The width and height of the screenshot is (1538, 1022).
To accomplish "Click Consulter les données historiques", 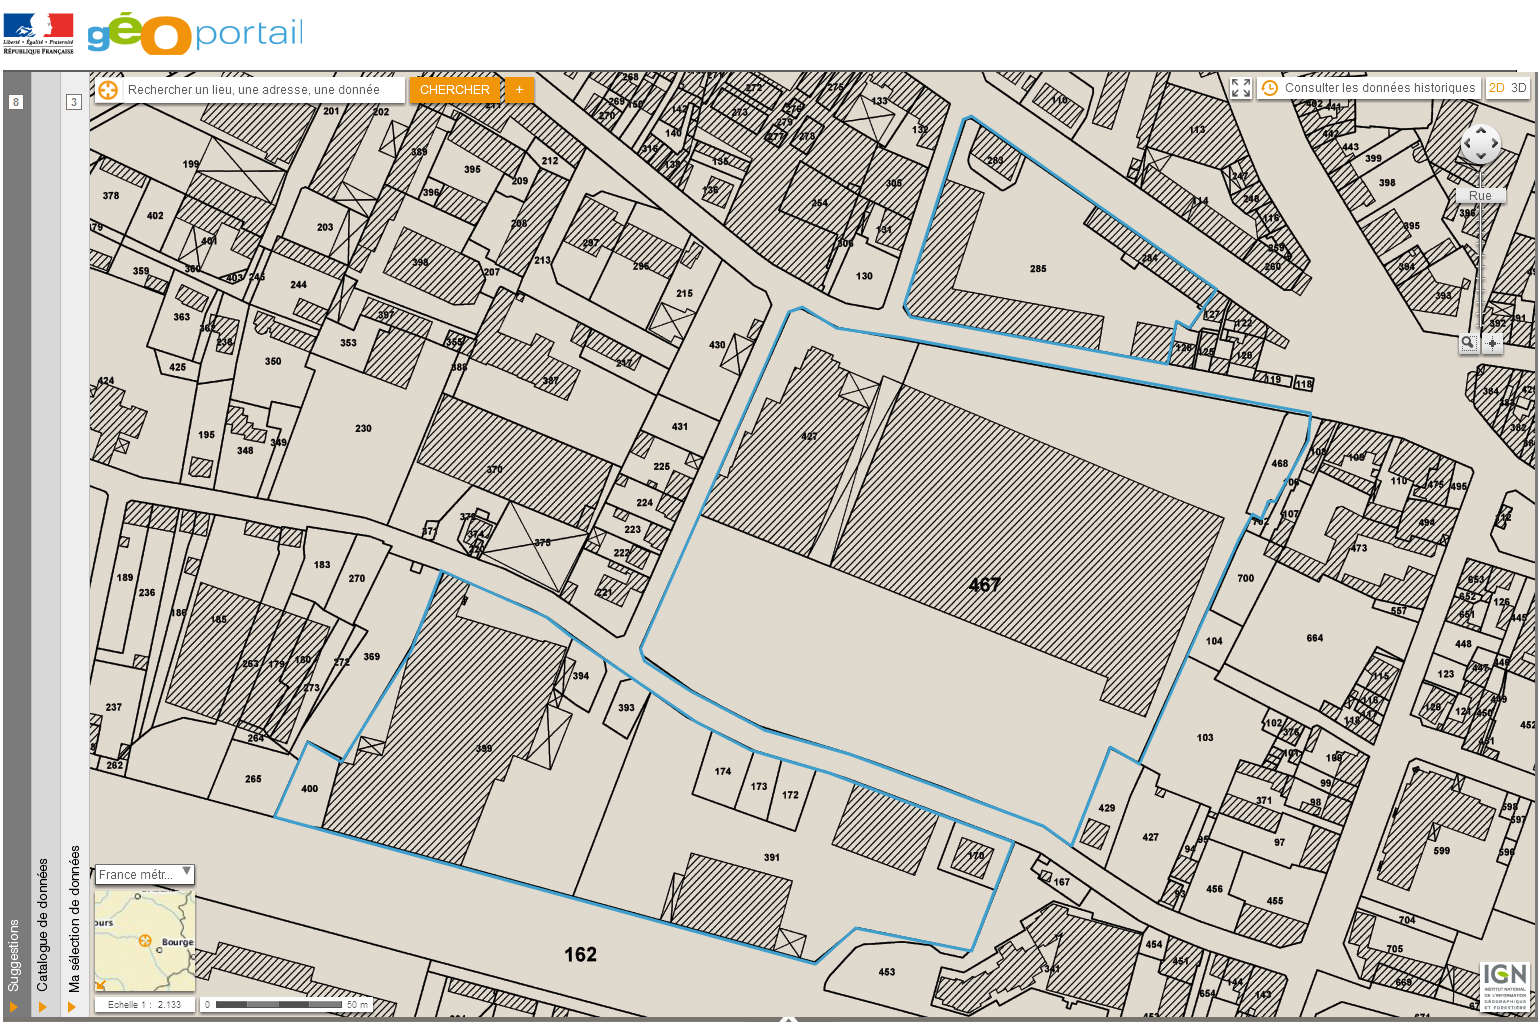I will 1379,88.
